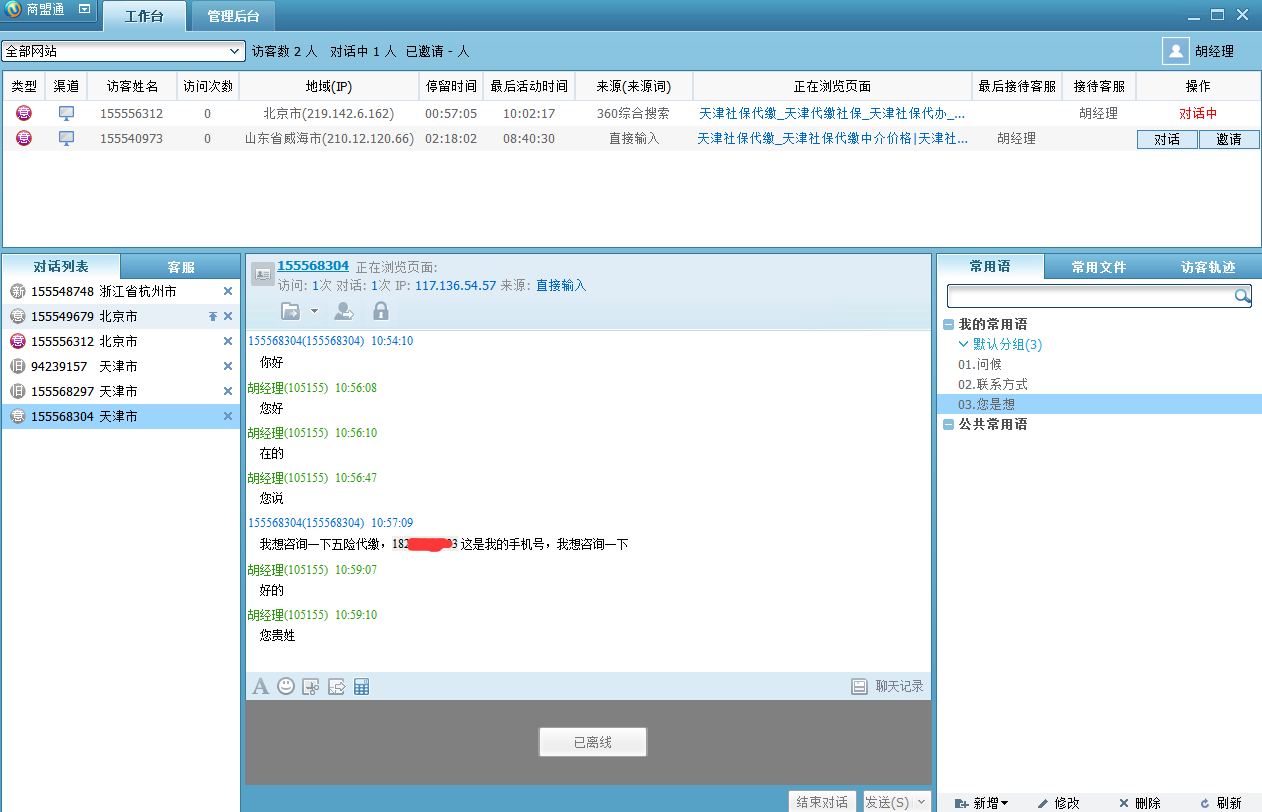
Task: Open the 商盟通 title dropdown menu
Action: 84,10
